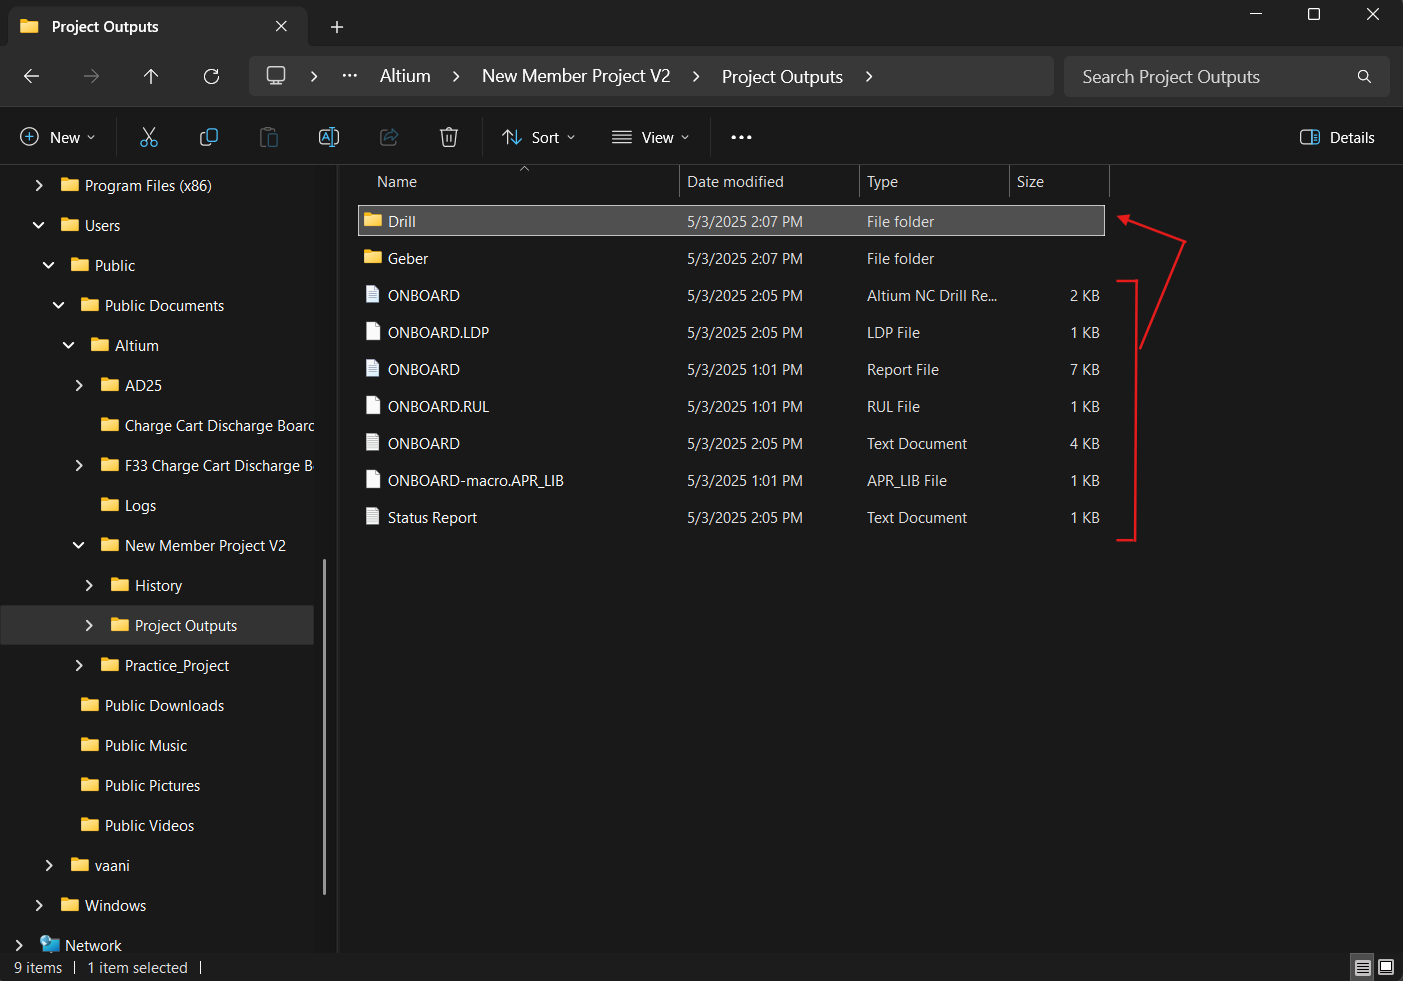Viewport: 1403px width, 981px height.
Task: Delete the selected item using trash icon
Action: 449,137
